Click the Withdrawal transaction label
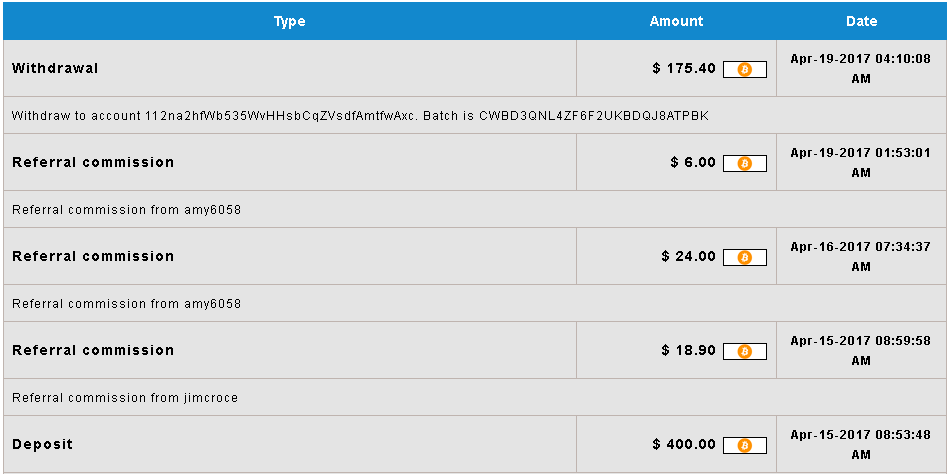 (x=55, y=68)
